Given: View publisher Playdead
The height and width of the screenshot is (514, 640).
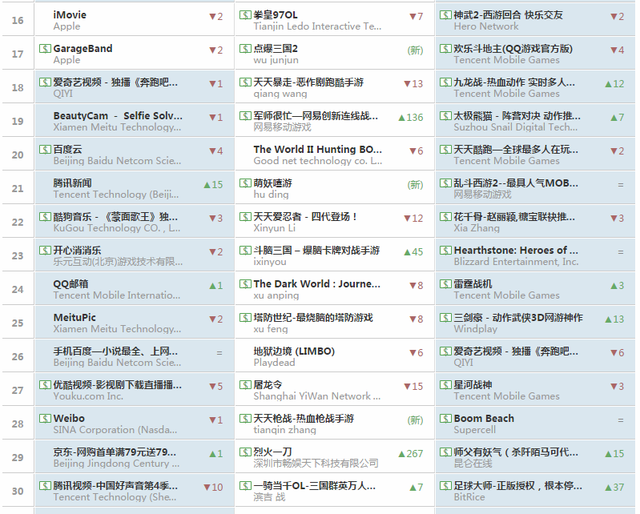Looking at the screenshot, I should pyautogui.click(x=274, y=363).
